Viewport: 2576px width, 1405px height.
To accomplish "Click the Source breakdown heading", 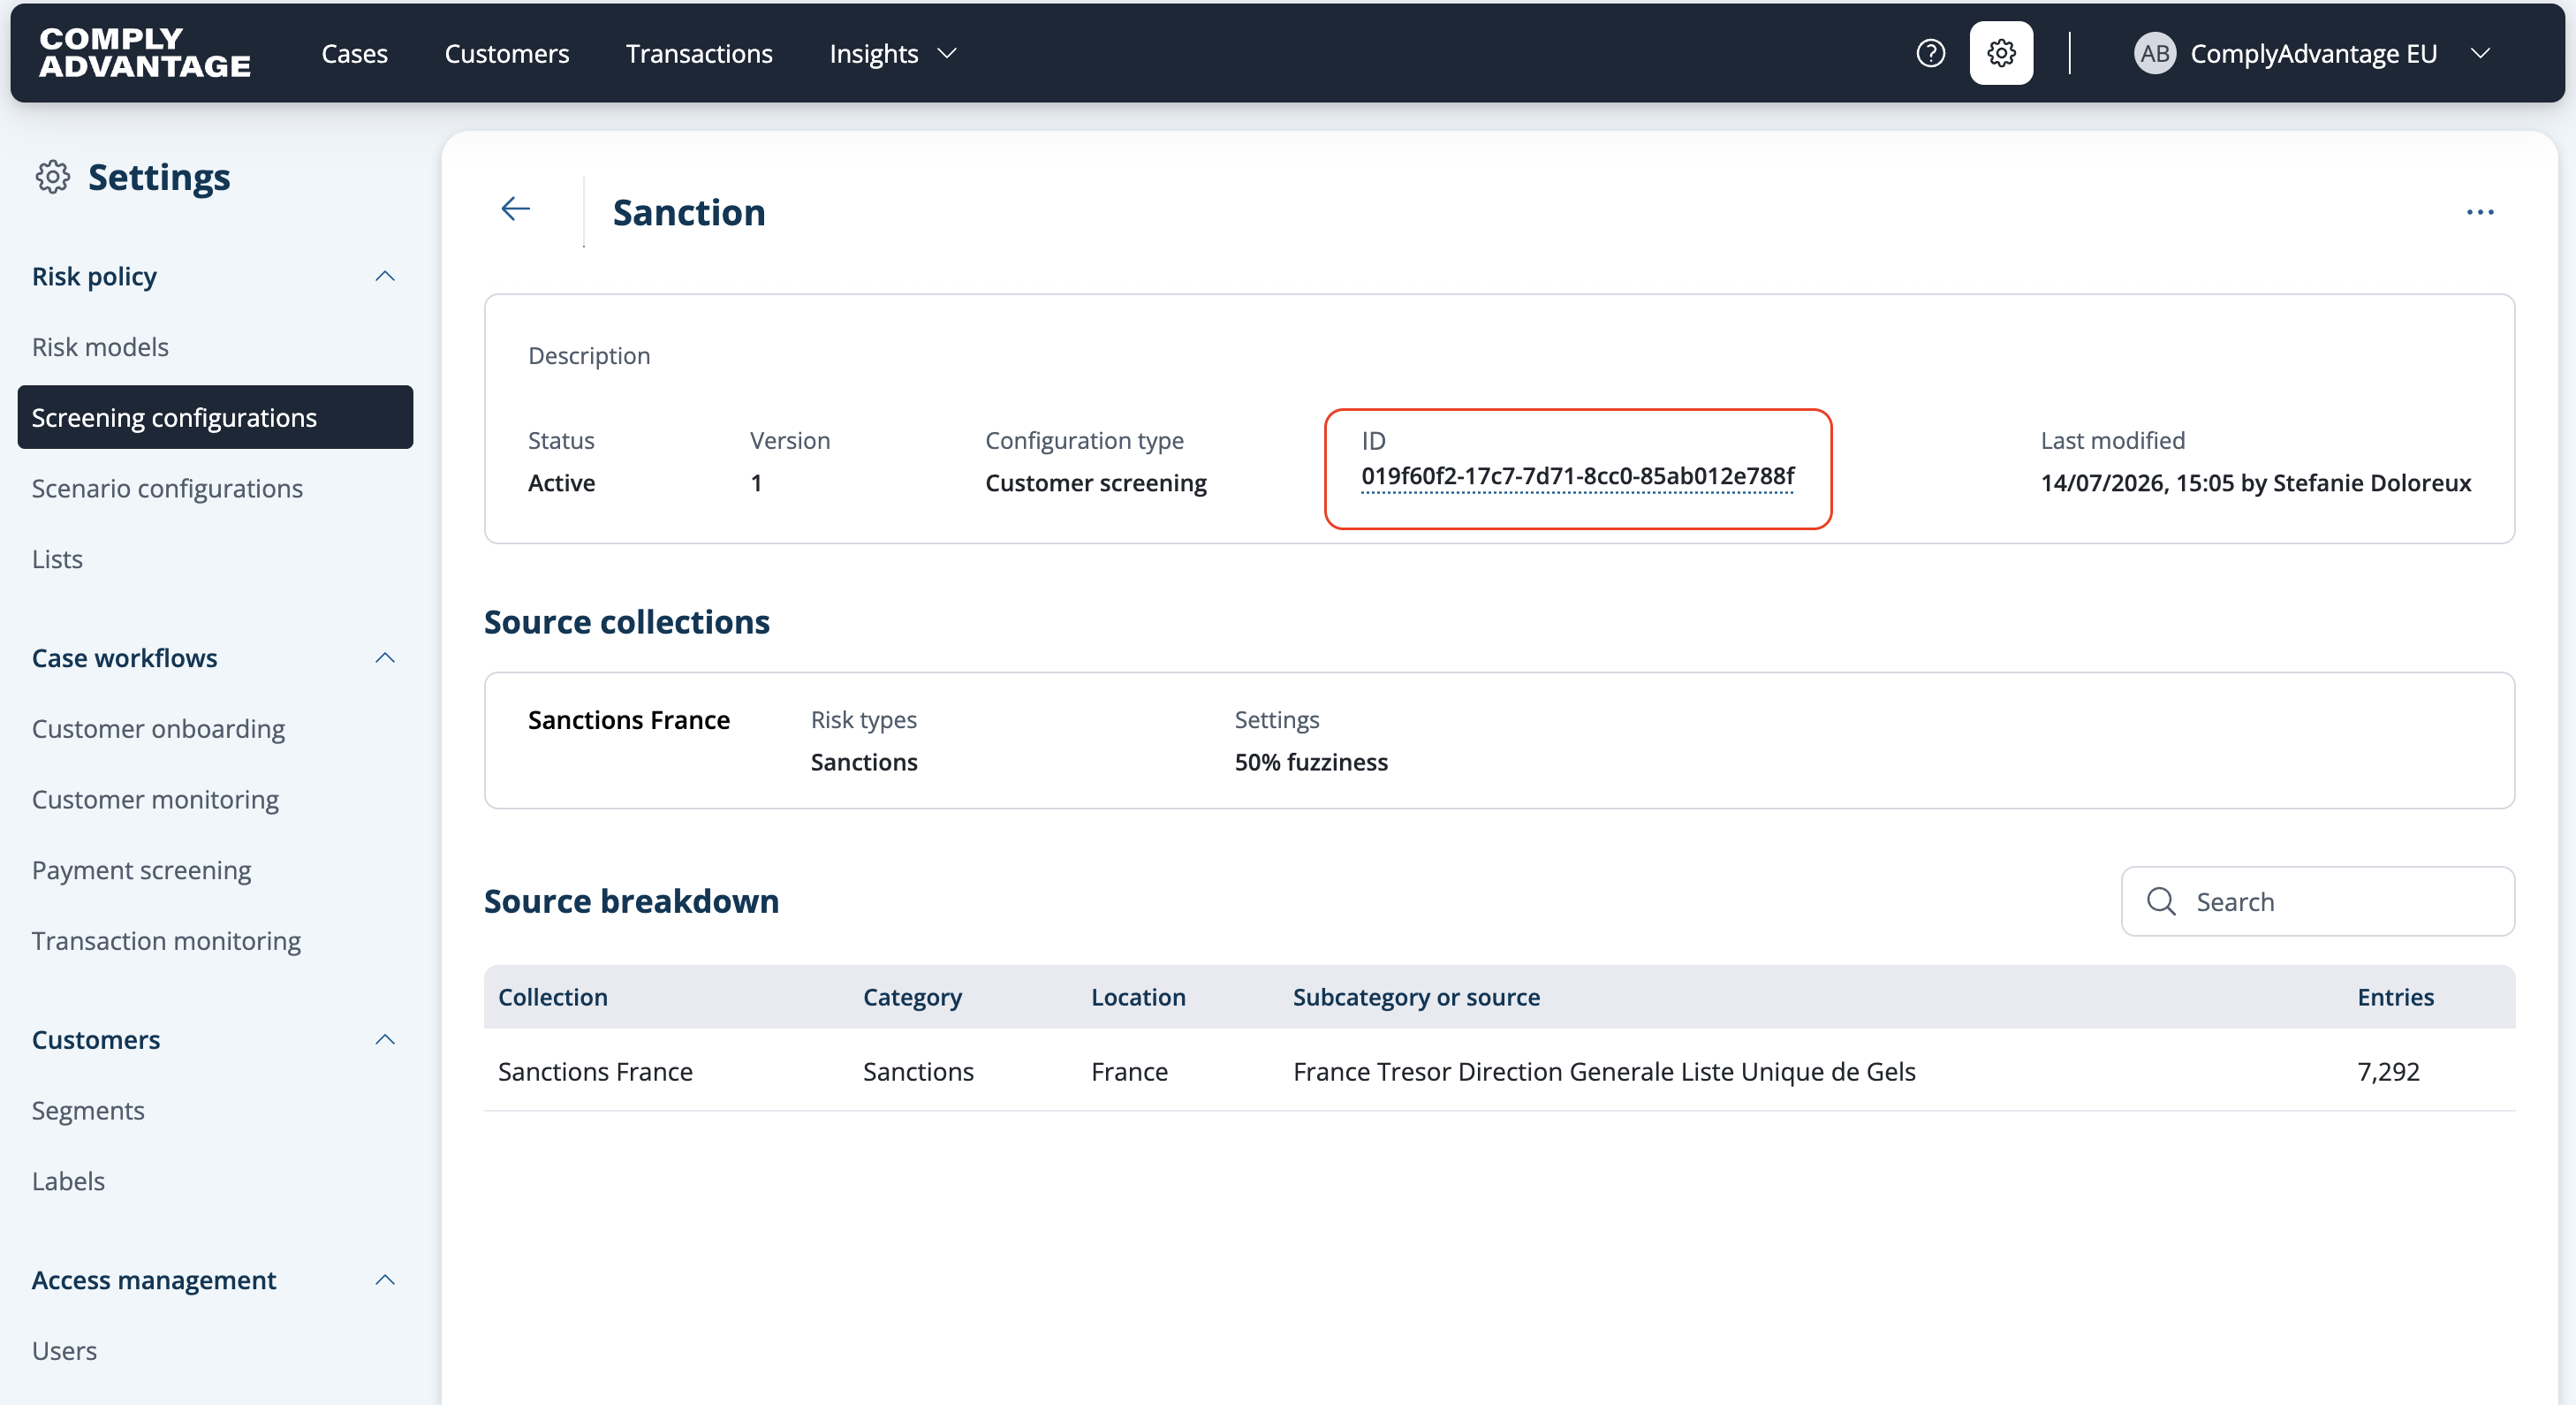I will 631,901.
